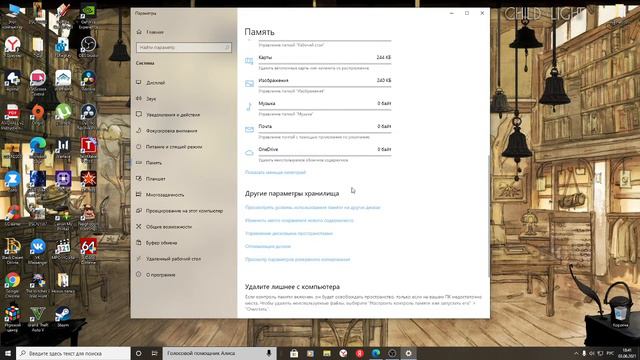The height and width of the screenshot is (360, 640).
Task: Focus the Найти параметр search field
Action: tap(184, 47)
